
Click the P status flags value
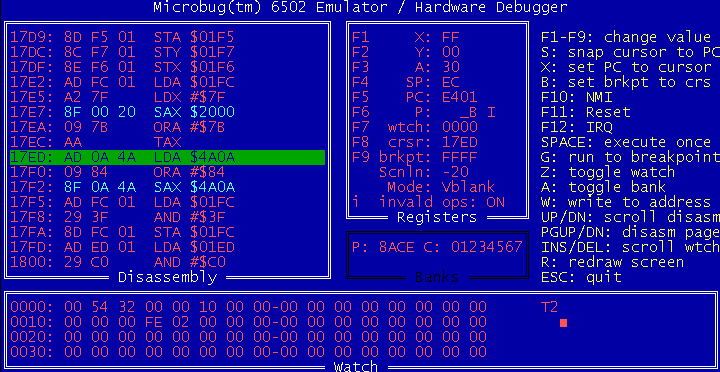(x=478, y=112)
